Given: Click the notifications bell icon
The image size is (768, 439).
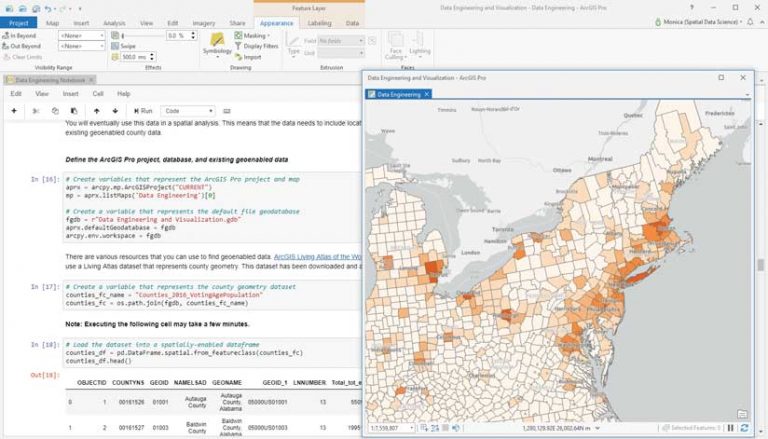Looking at the screenshot, I should click(x=750, y=22).
